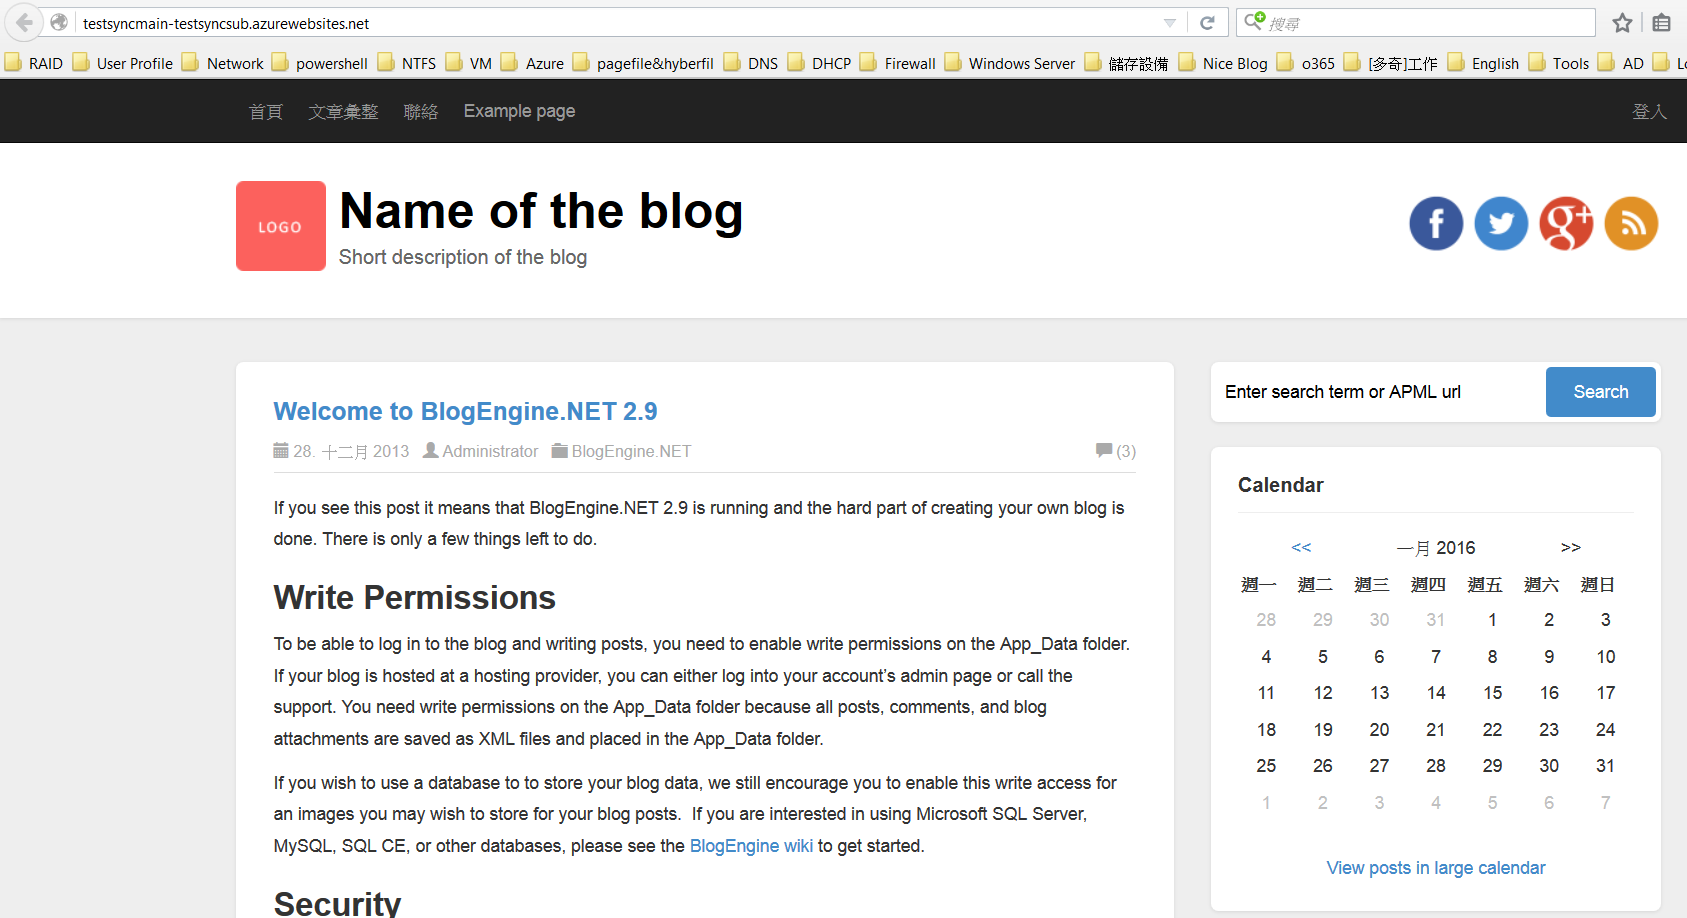The height and width of the screenshot is (918, 1687).
Task: Expand the address bar history dropdown arrow
Action: (1170, 23)
